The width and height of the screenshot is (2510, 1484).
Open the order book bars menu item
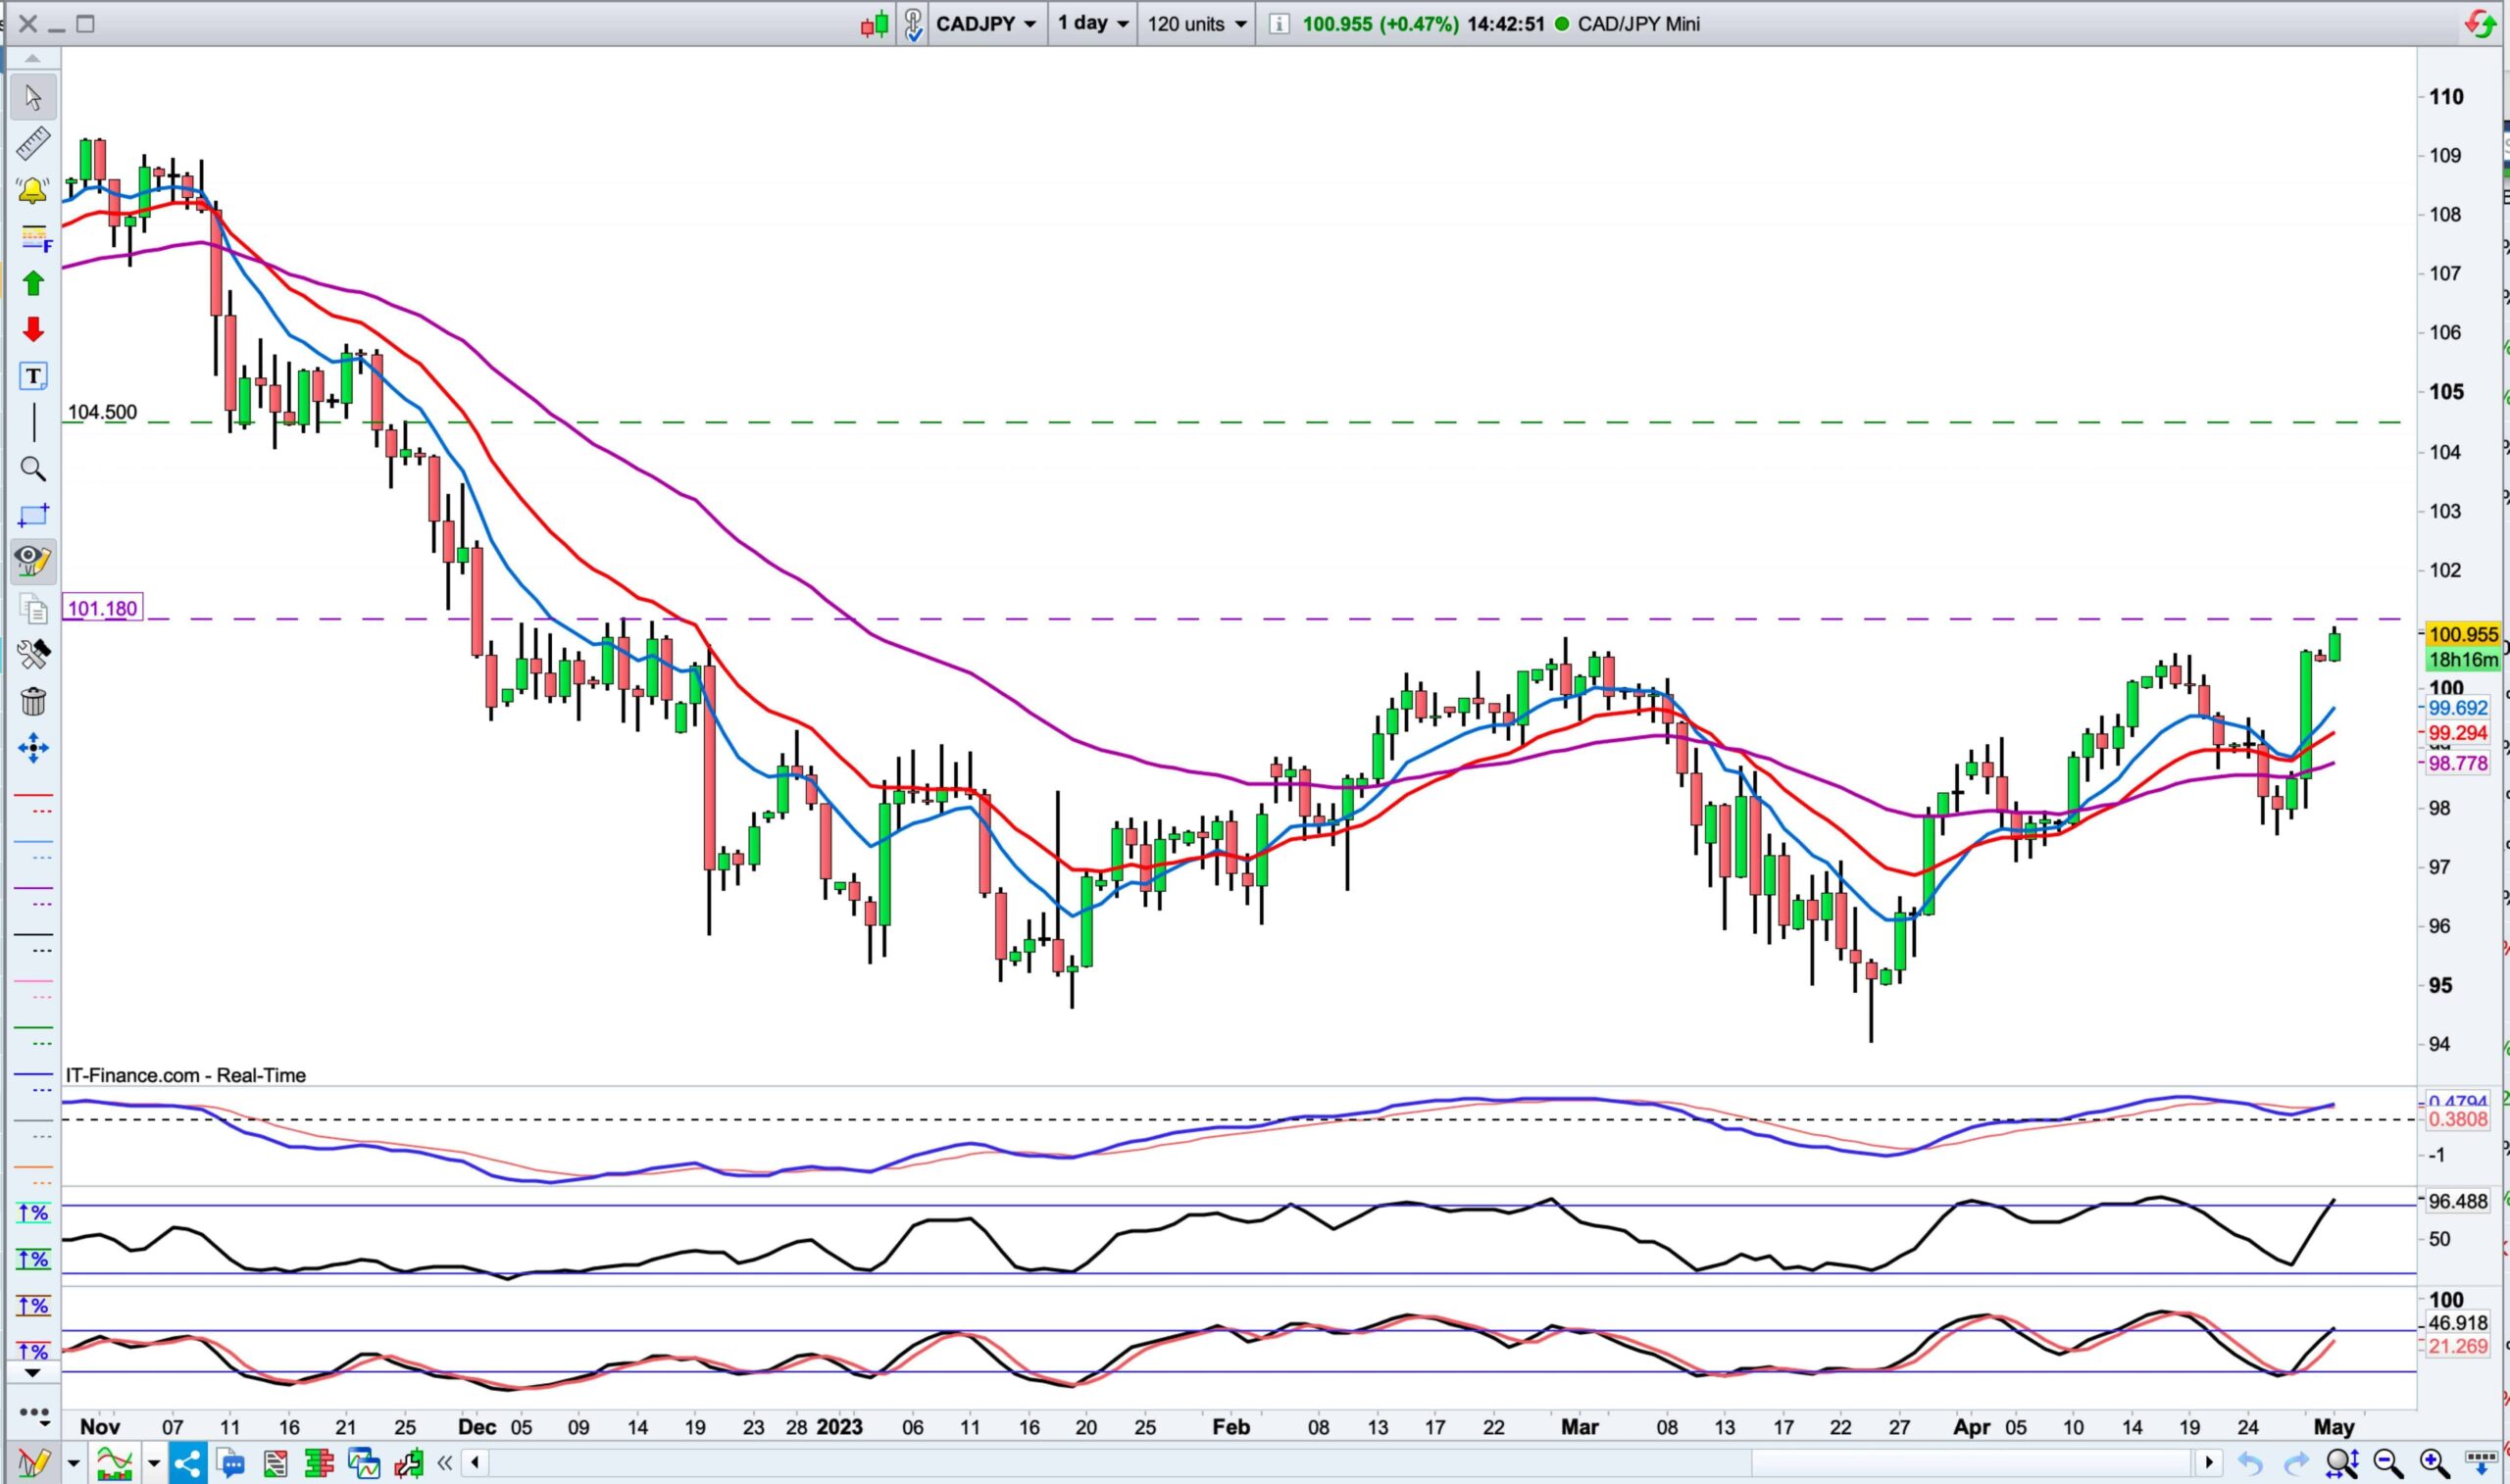click(x=319, y=1465)
